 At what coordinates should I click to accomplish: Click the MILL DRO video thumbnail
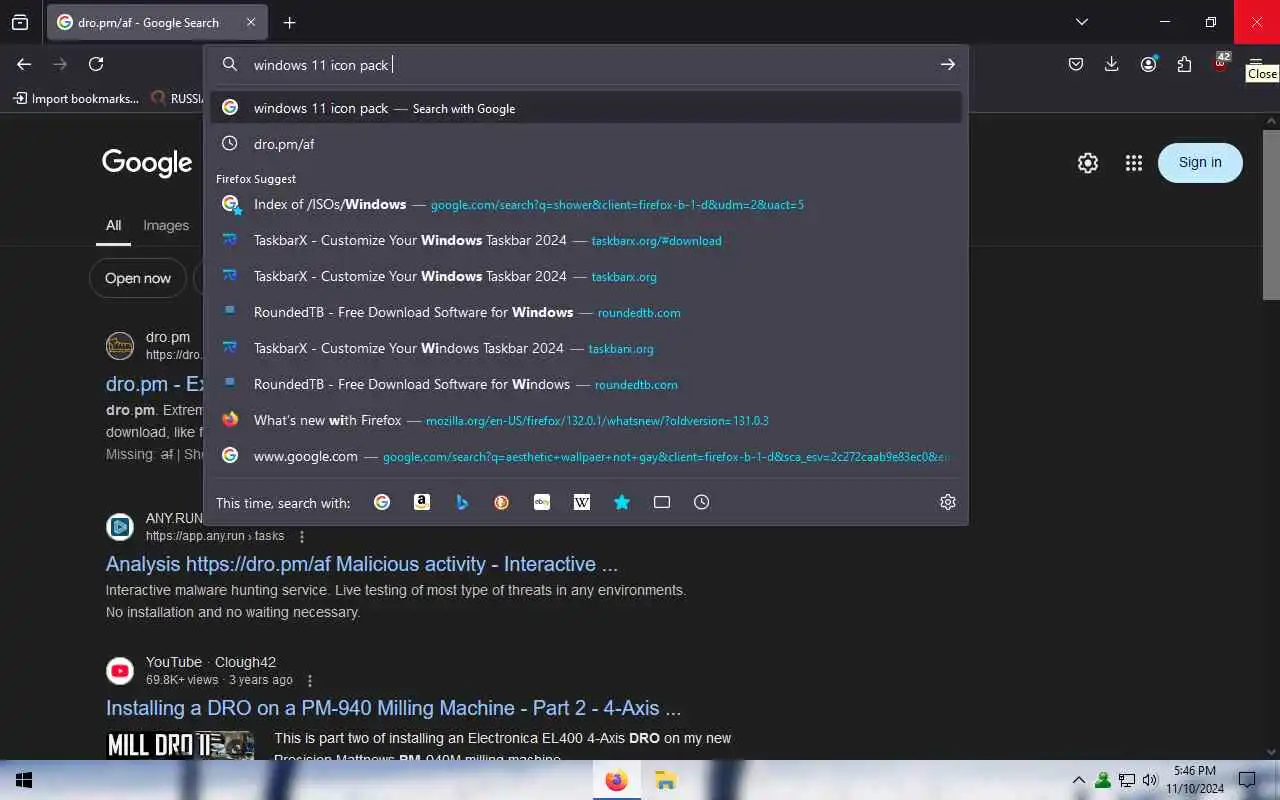tap(180, 745)
